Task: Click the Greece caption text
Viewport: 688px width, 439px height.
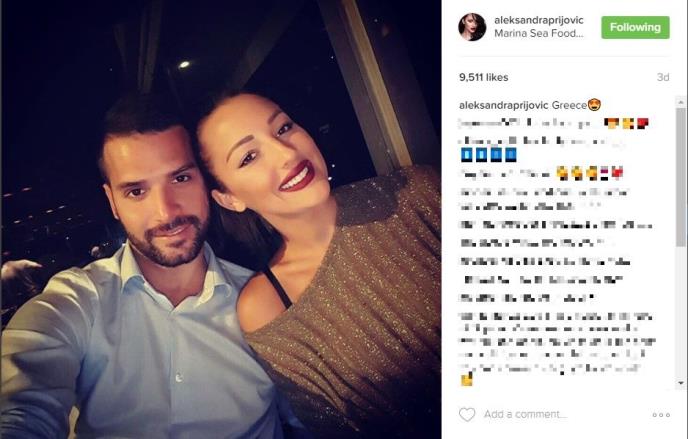Action: tap(569, 105)
